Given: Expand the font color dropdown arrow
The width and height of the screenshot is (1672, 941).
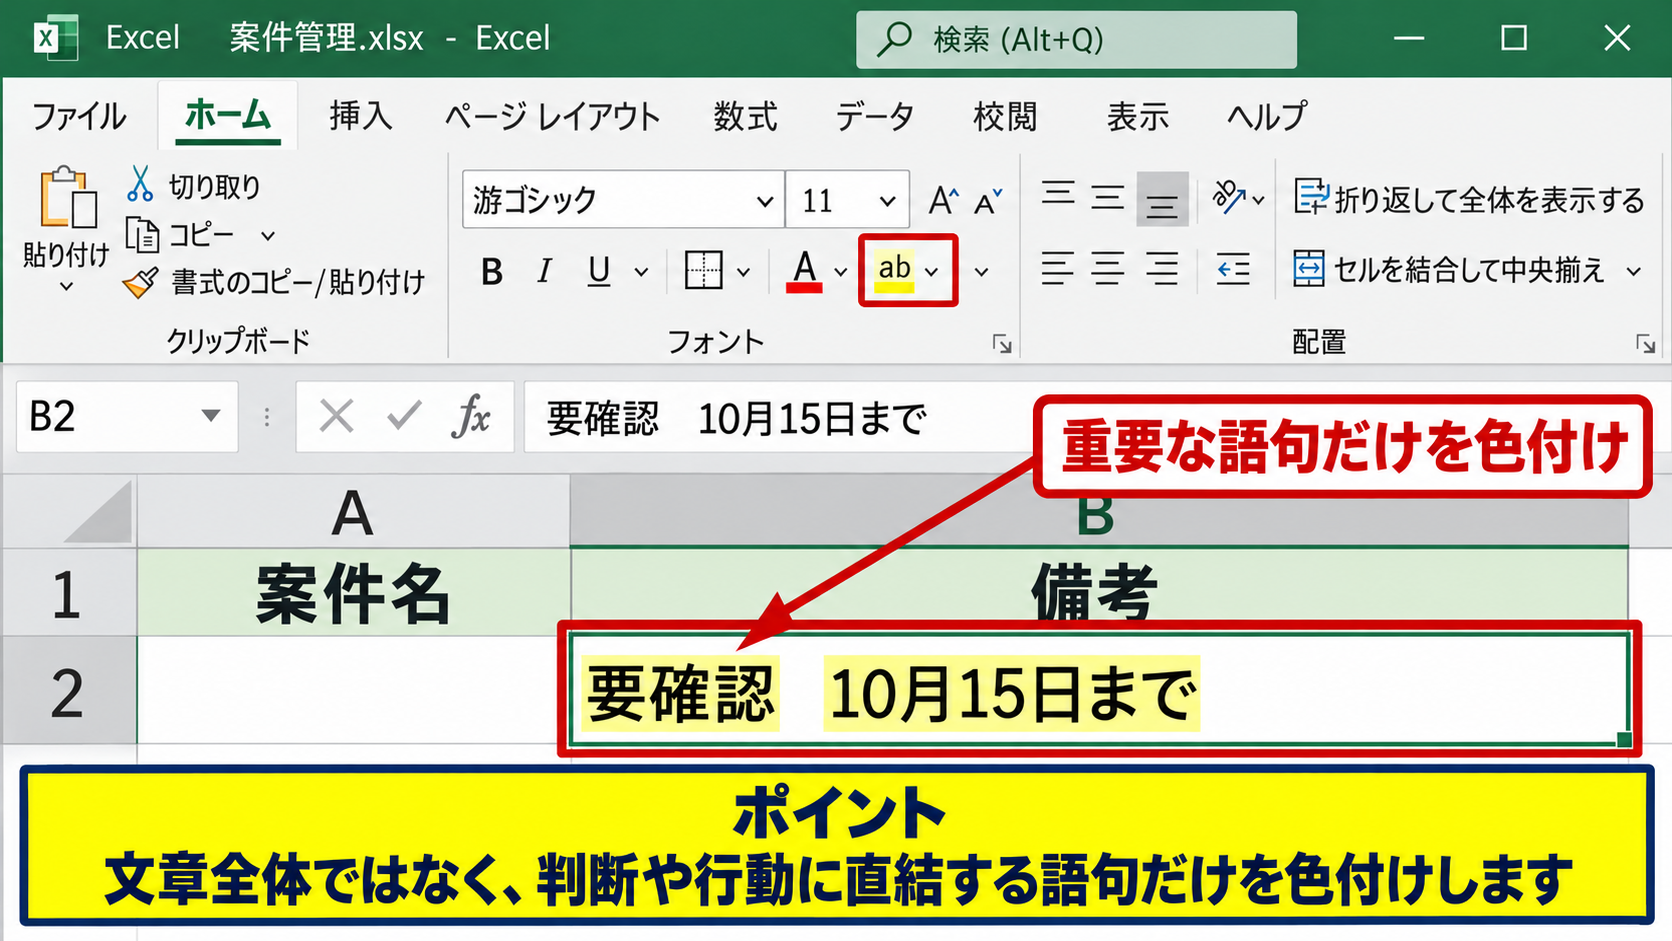Looking at the screenshot, I should point(841,272).
